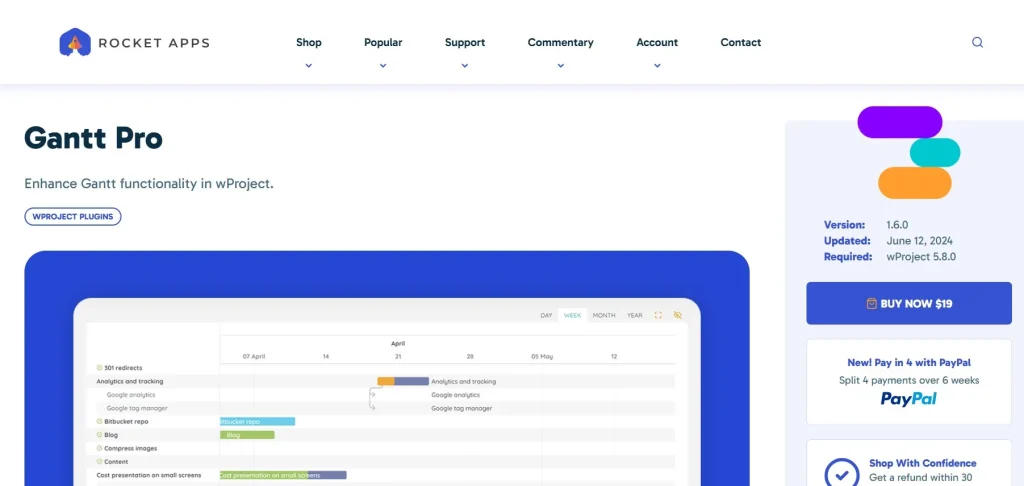Click the Shop With Confidence checkmark badge

(x=842, y=472)
